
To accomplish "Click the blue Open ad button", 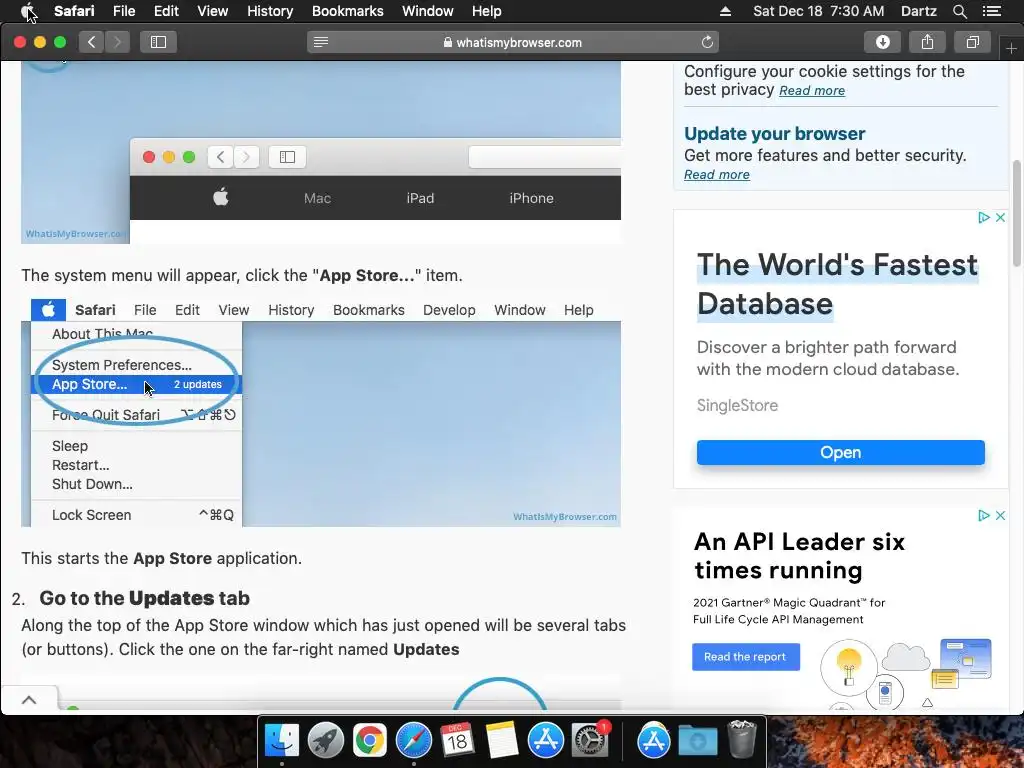I will [x=840, y=453].
